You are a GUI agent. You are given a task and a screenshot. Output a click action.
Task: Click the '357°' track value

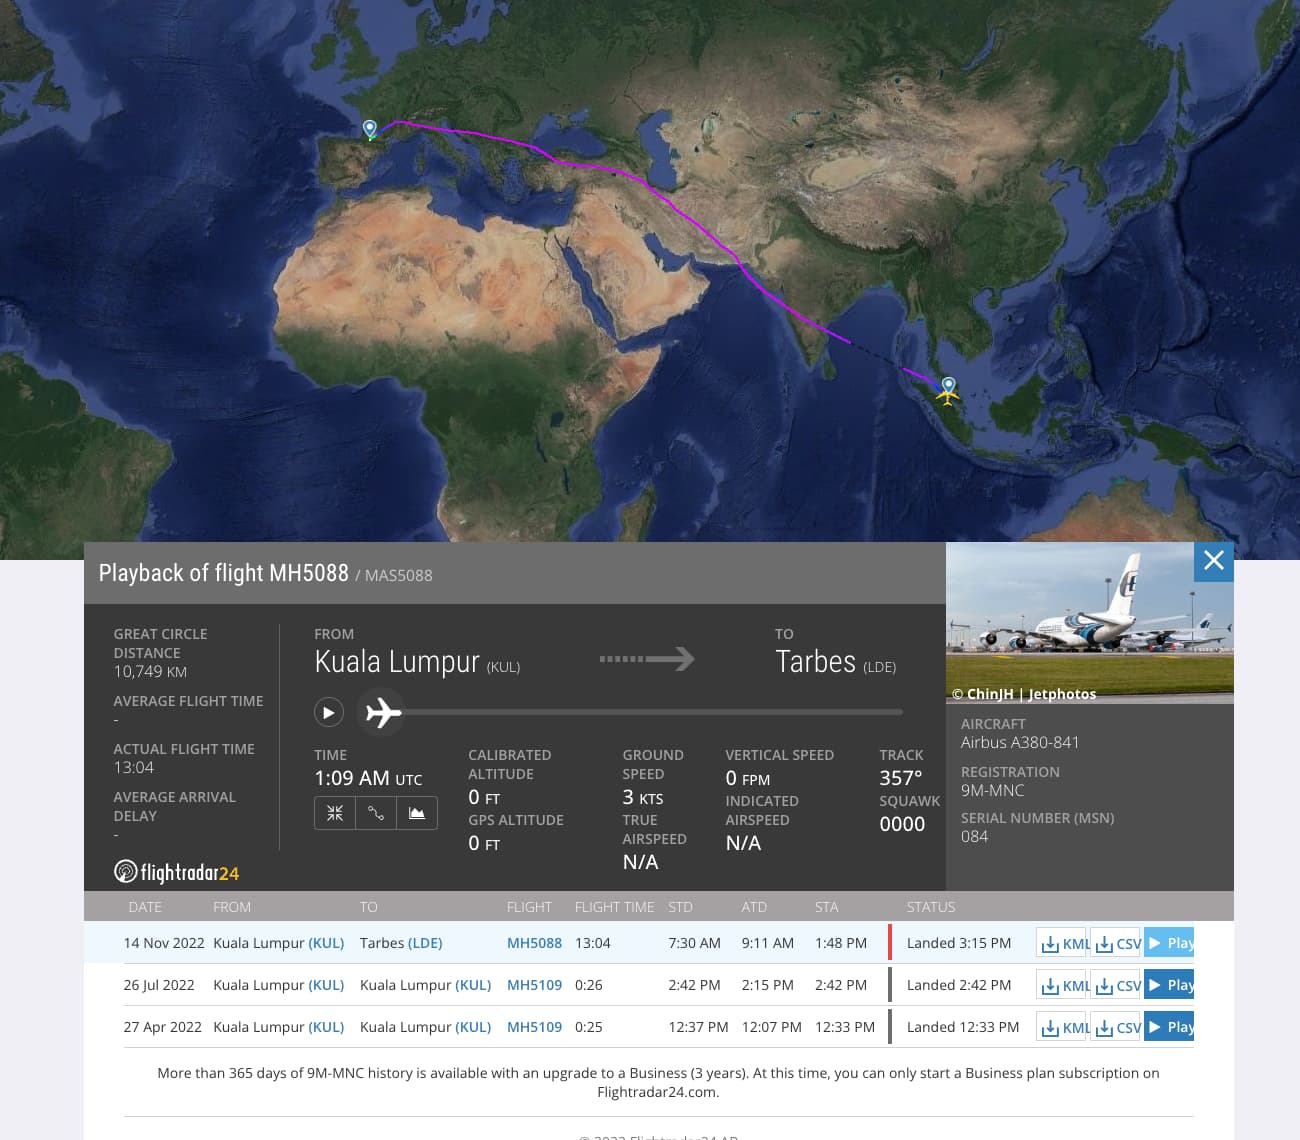tap(901, 778)
